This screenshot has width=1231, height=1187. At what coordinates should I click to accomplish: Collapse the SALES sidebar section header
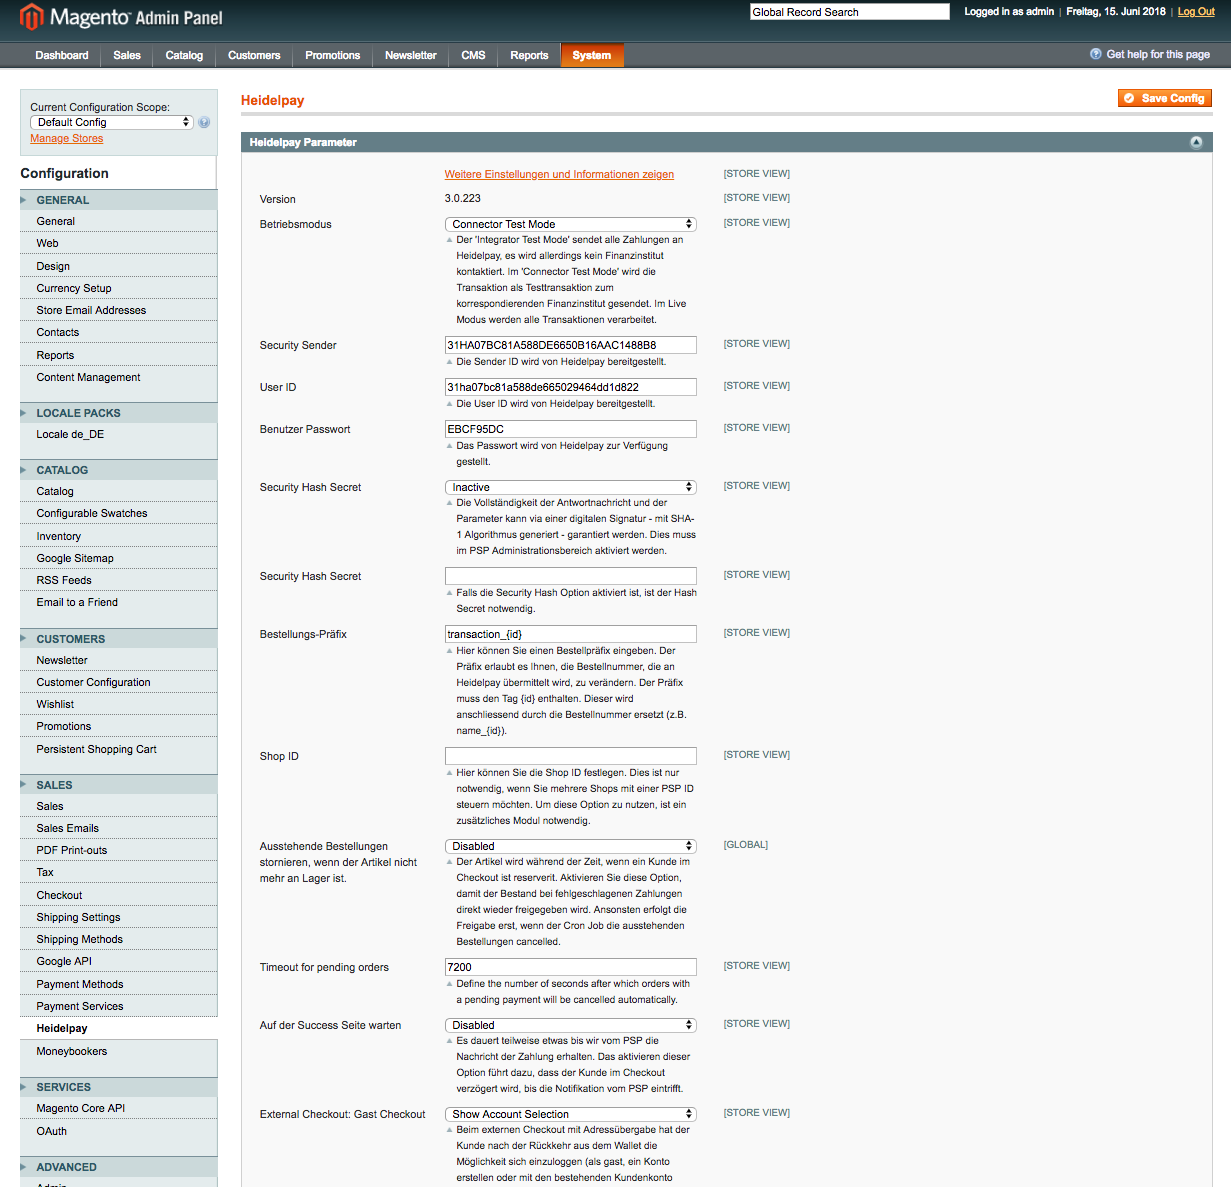click(x=119, y=785)
